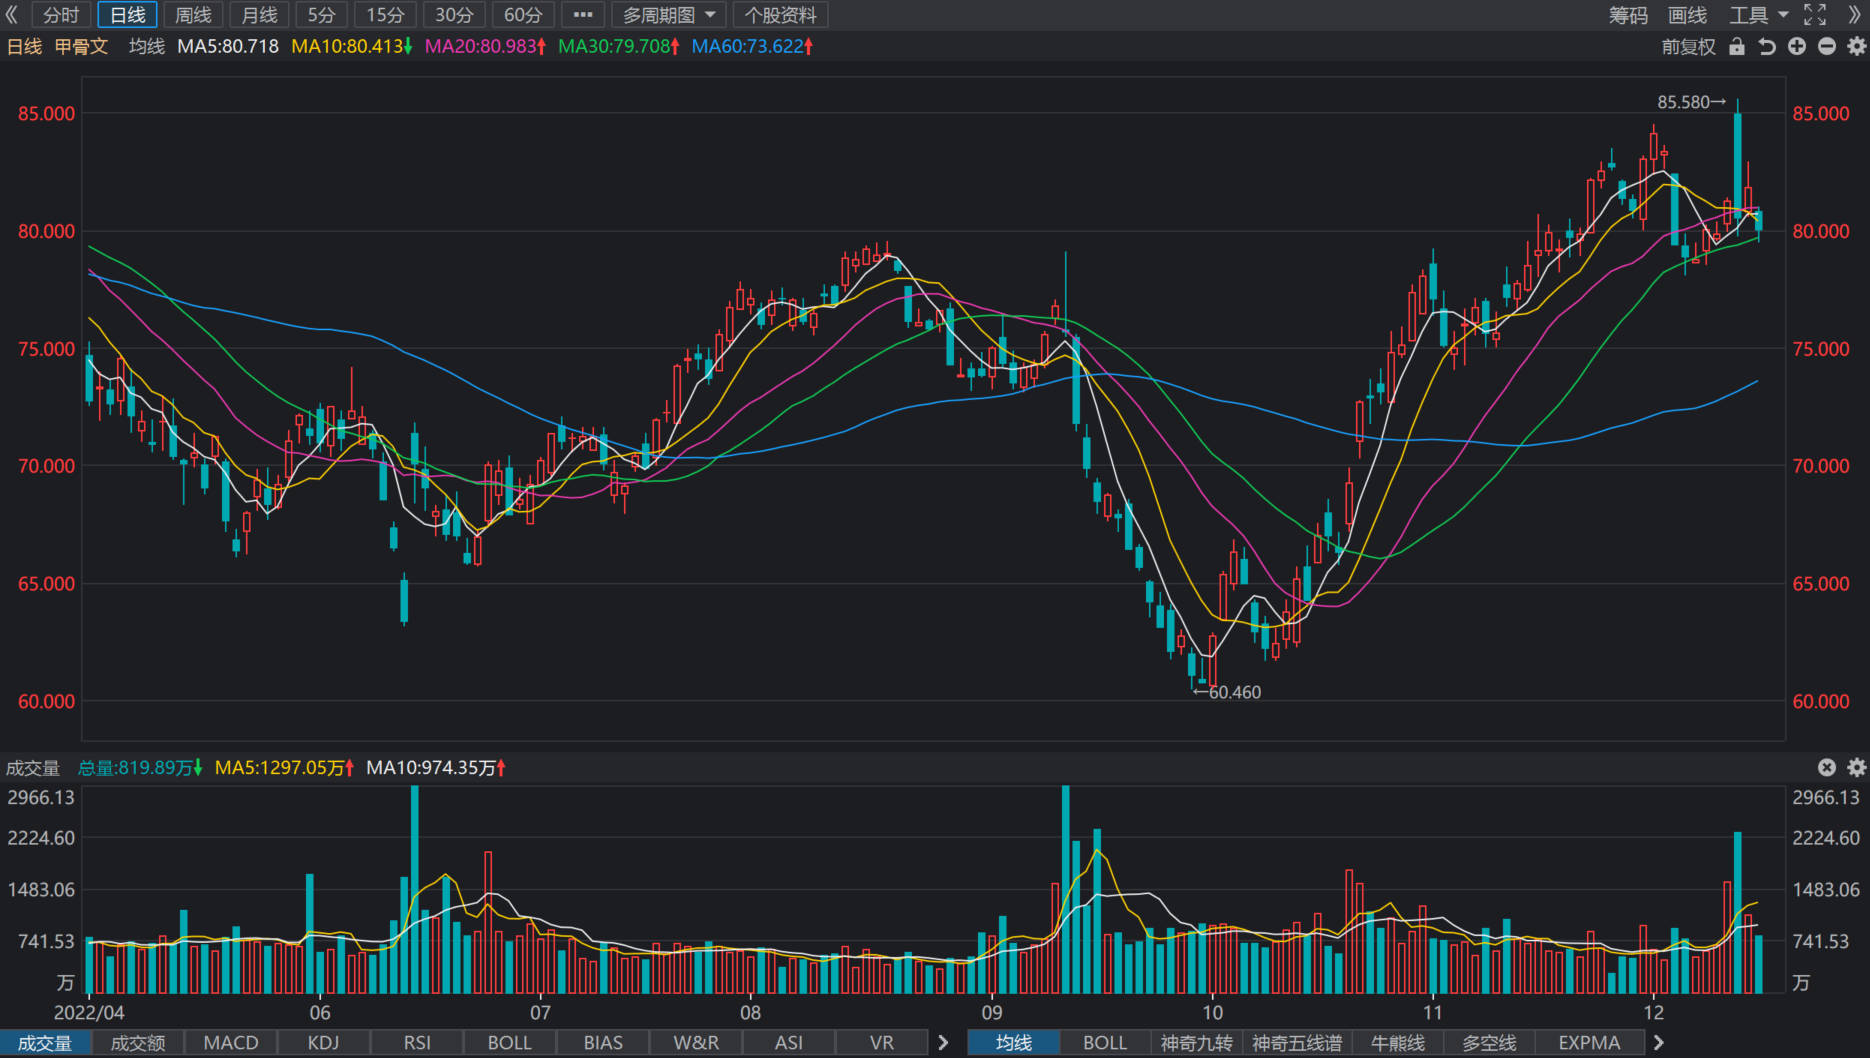Select BOLL main overlay tab

coord(1105,1043)
